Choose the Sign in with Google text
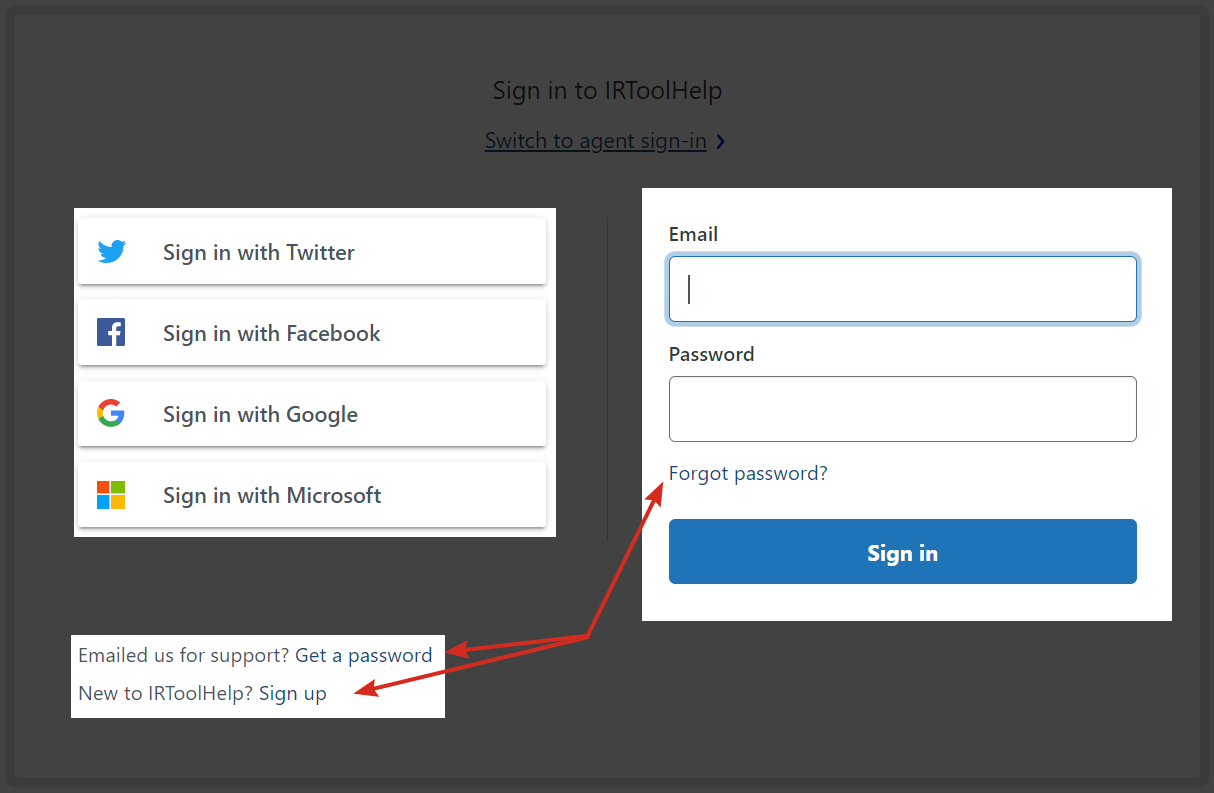The image size is (1214, 793). [260, 414]
